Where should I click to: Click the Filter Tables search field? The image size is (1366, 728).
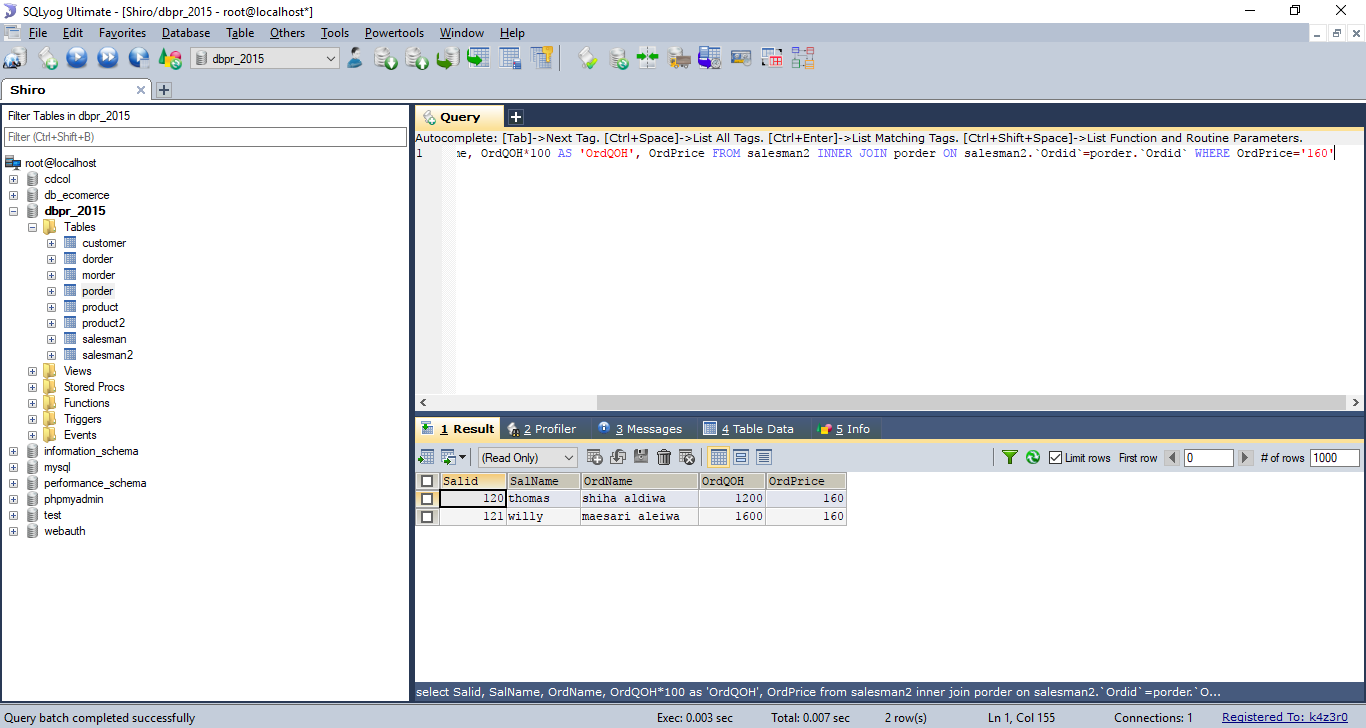click(206, 137)
